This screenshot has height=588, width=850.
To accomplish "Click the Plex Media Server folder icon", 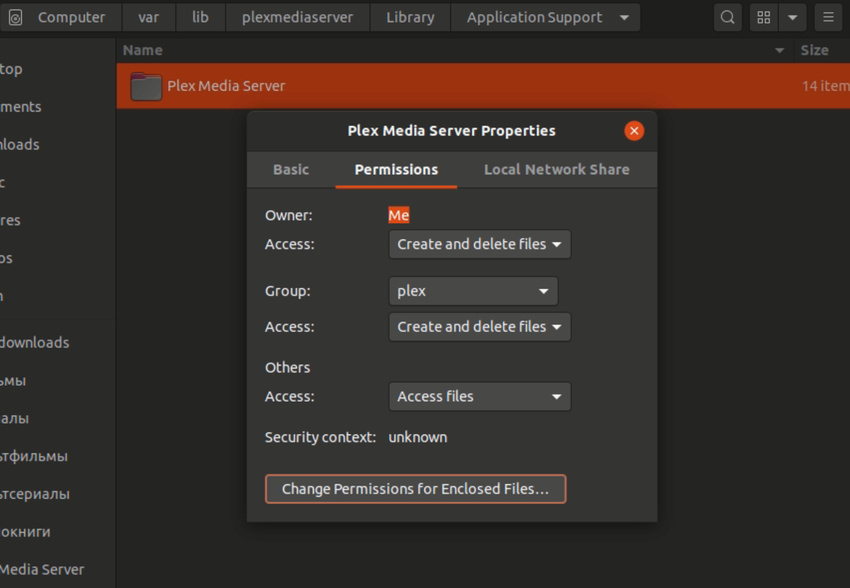I will tap(146, 86).
